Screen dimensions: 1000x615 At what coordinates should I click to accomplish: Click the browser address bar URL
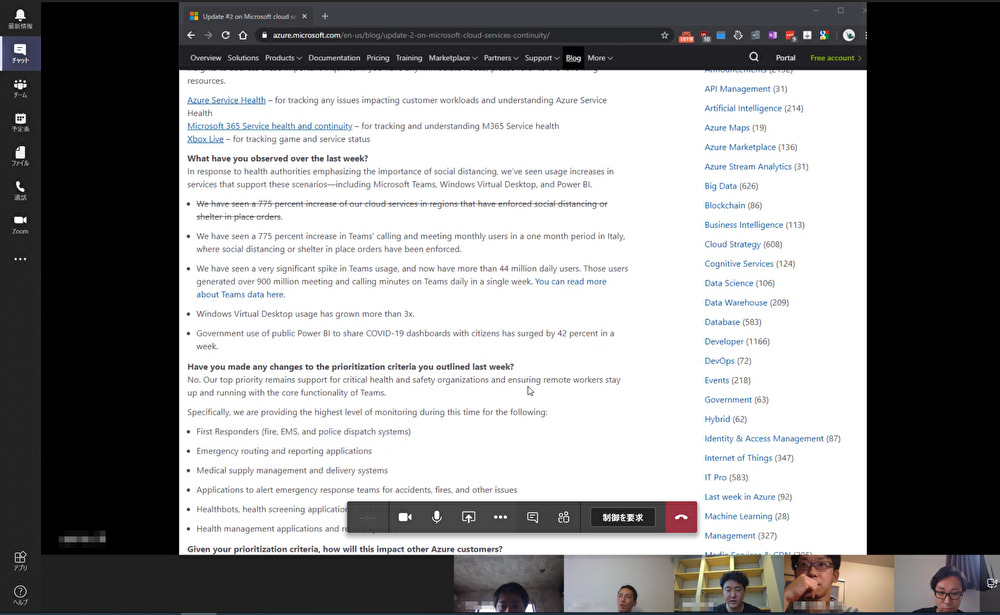coord(411,35)
